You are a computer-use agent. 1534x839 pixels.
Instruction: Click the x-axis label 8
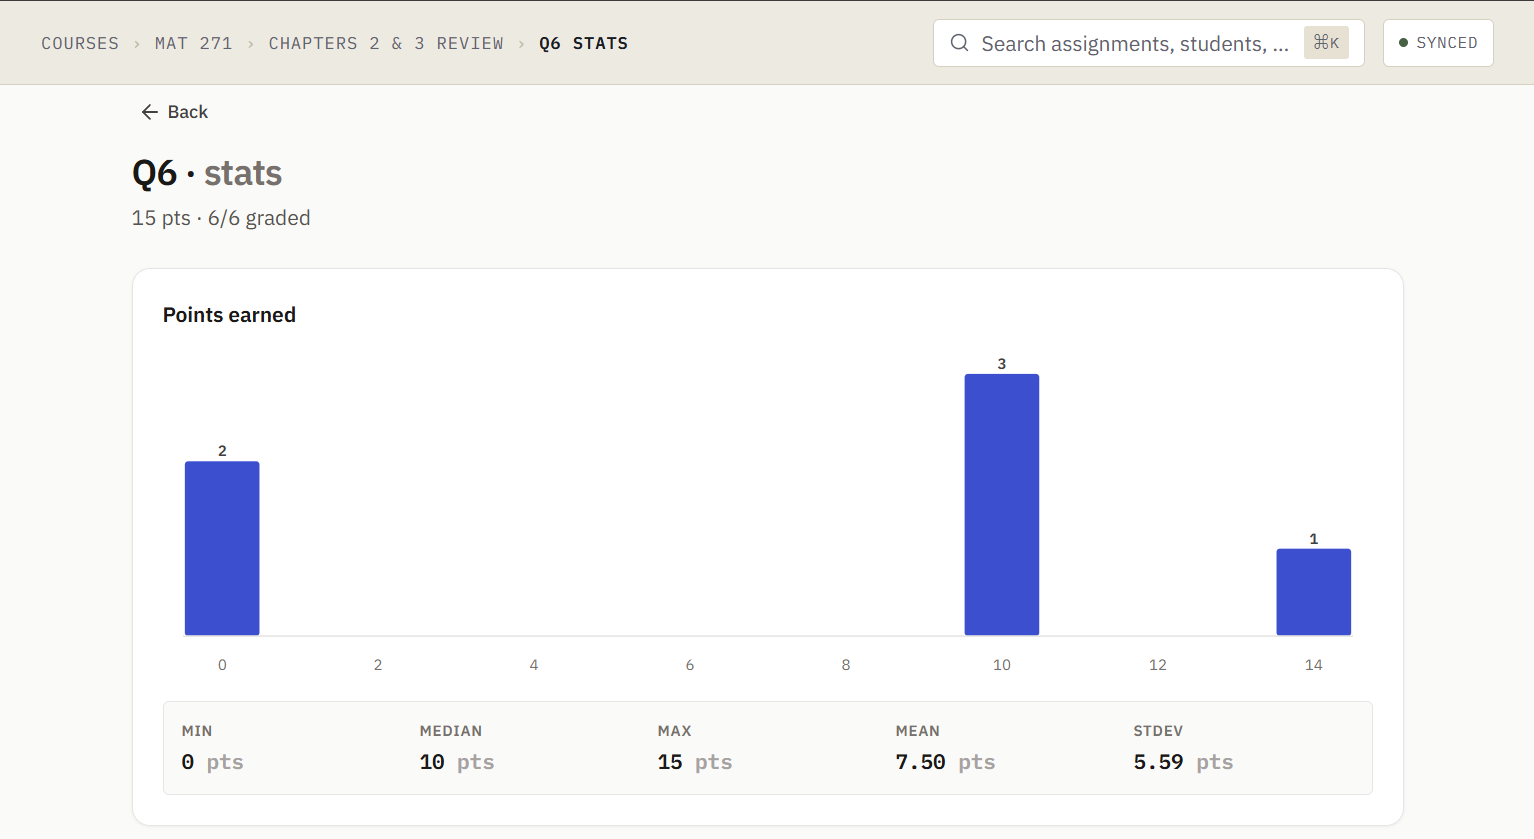(846, 665)
